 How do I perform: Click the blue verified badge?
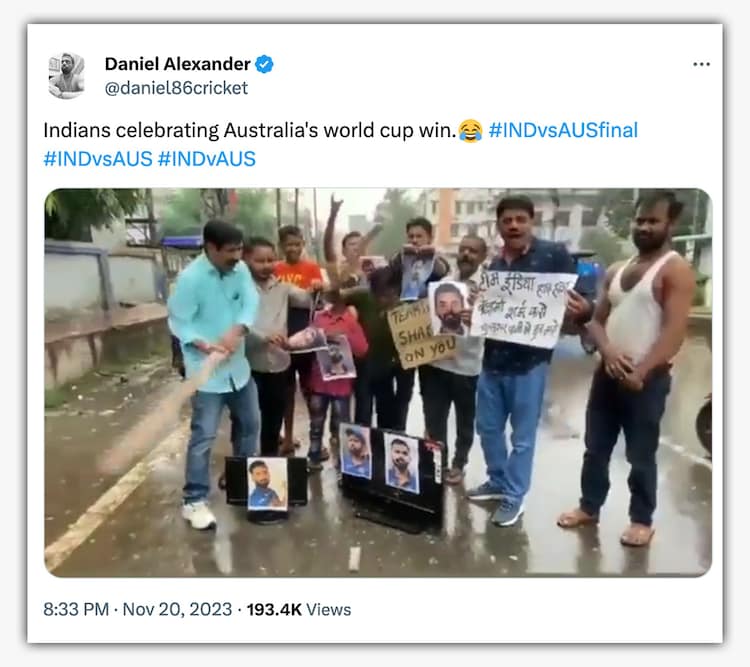264,64
